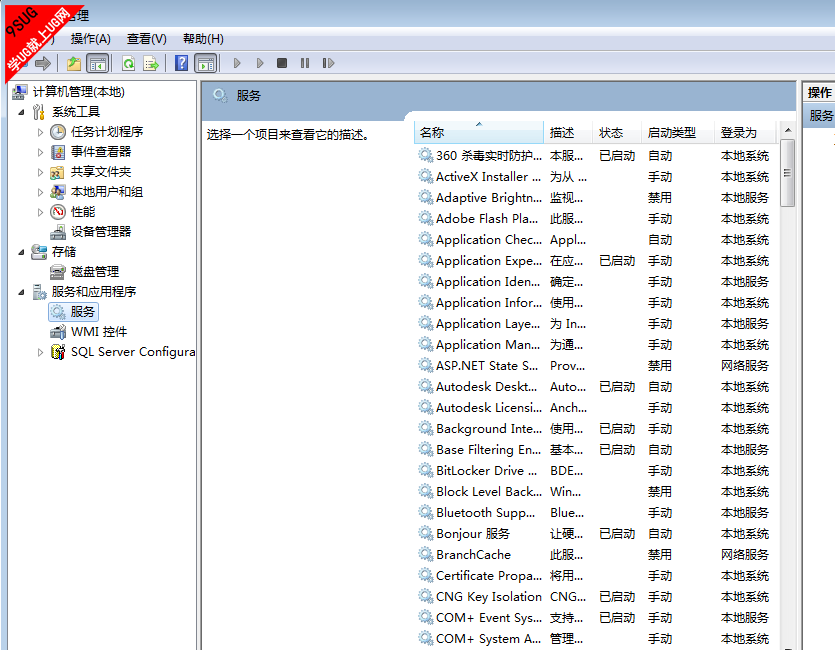Select the BitLocker Drive service row
The width and height of the screenshot is (835, 650).
596,471
